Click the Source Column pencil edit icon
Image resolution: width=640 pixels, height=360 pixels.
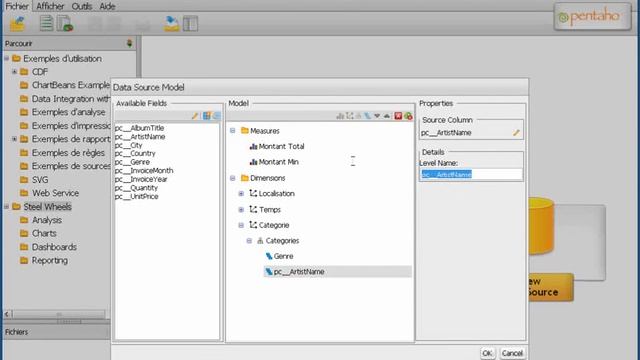click(516, 133)
